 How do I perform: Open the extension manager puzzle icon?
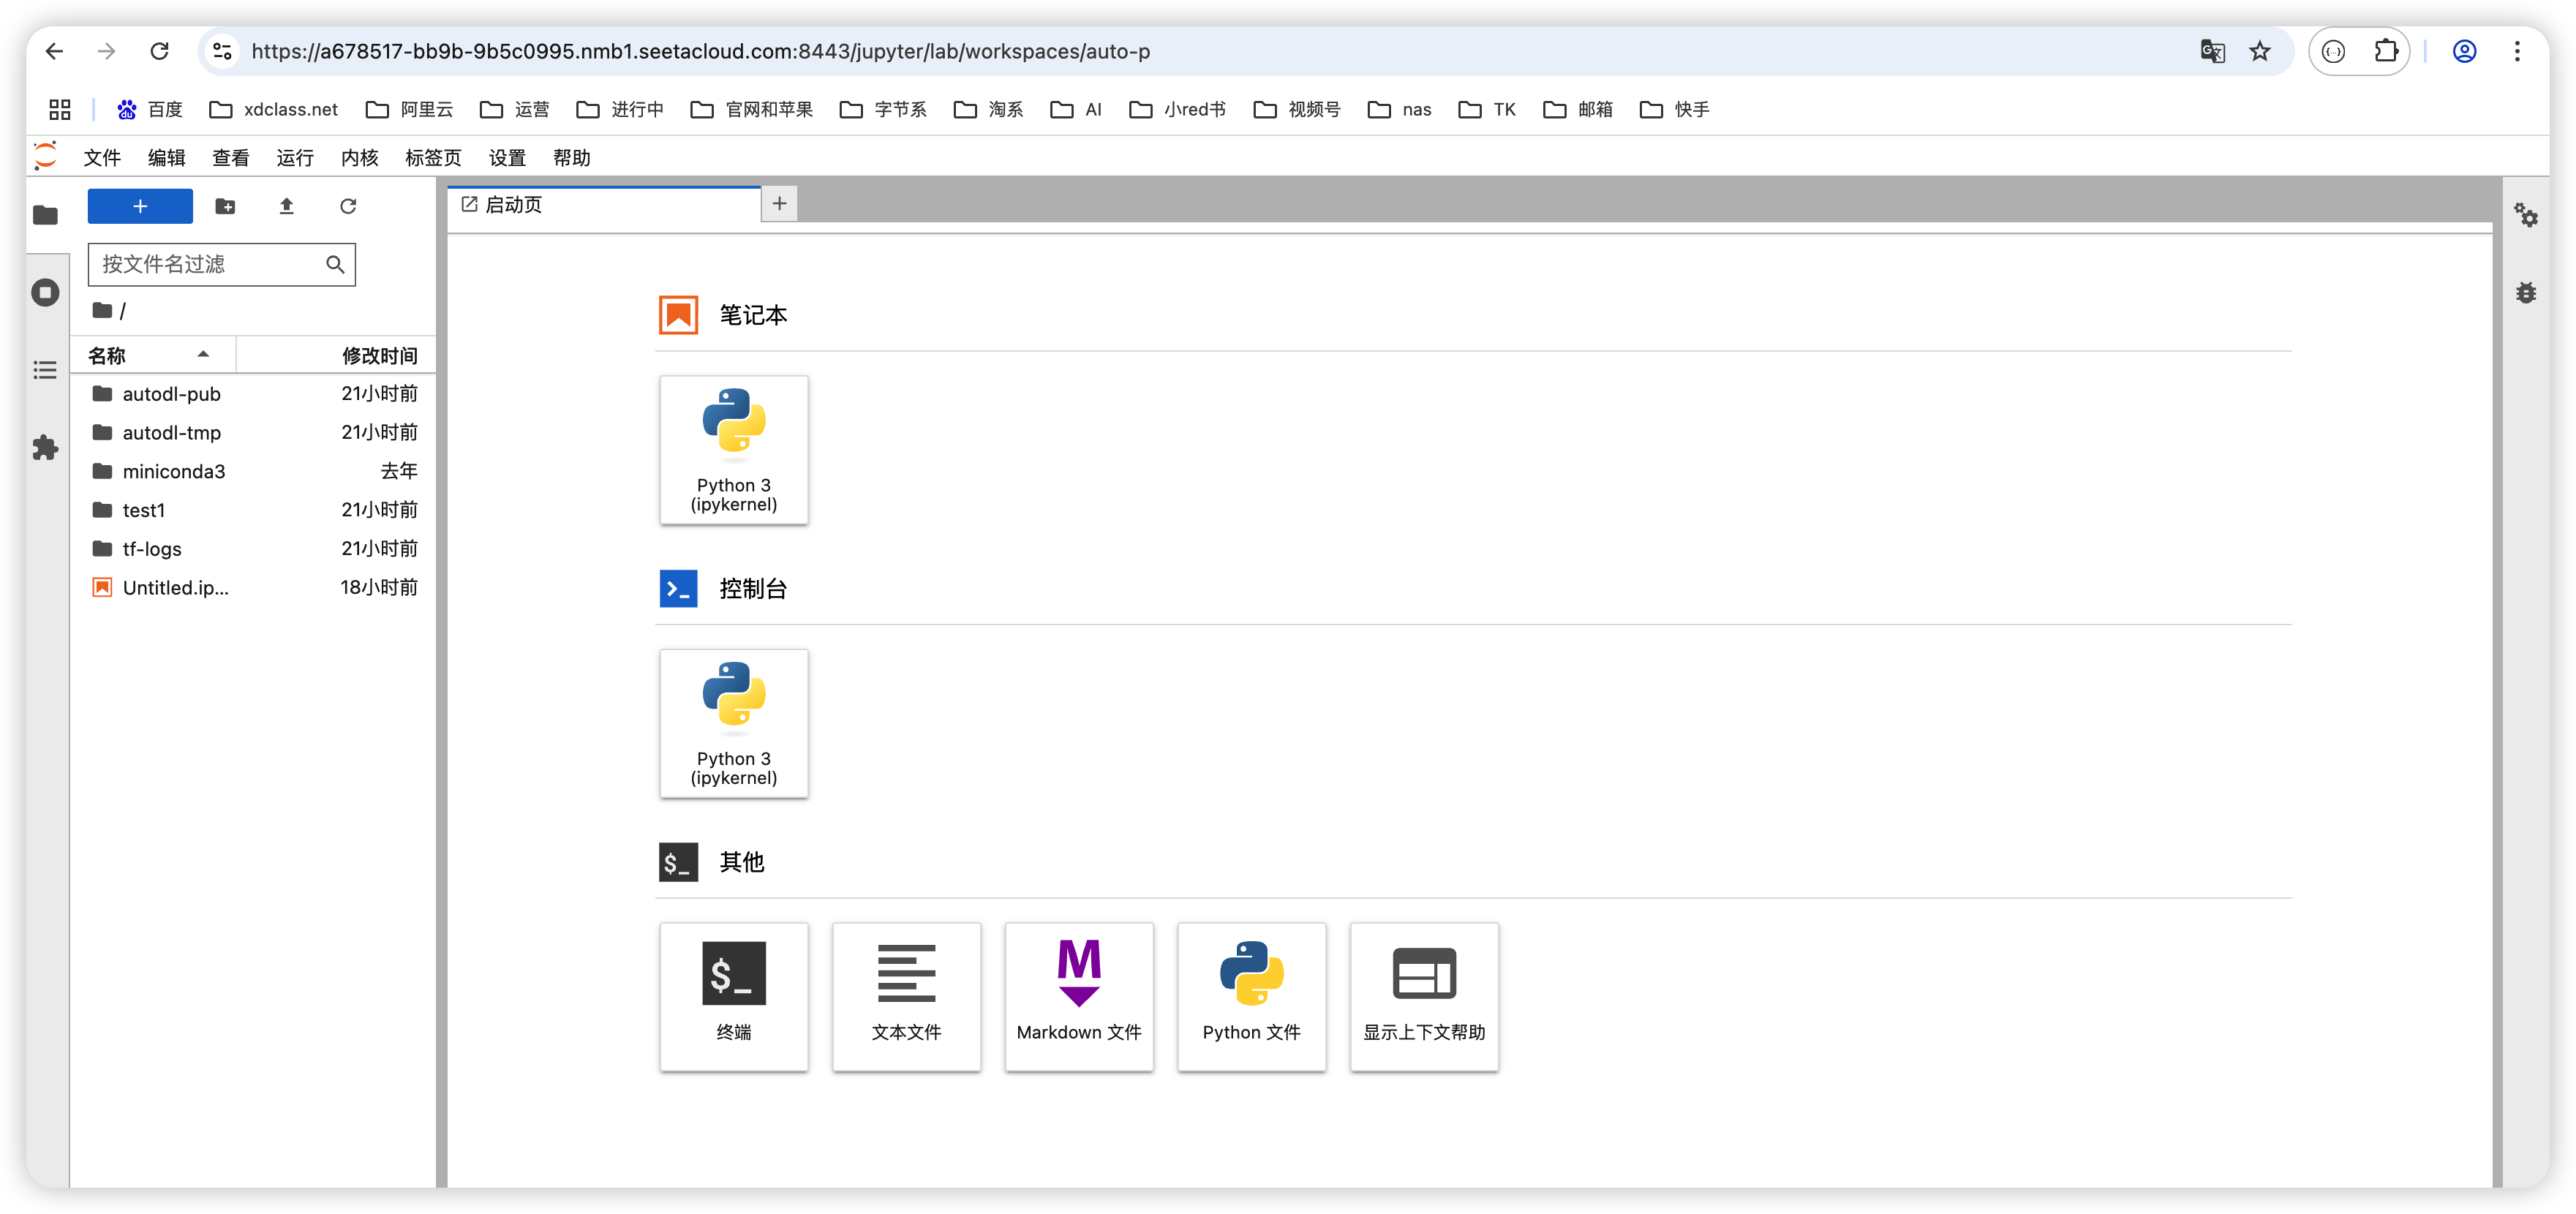click(x=46, y=447)
